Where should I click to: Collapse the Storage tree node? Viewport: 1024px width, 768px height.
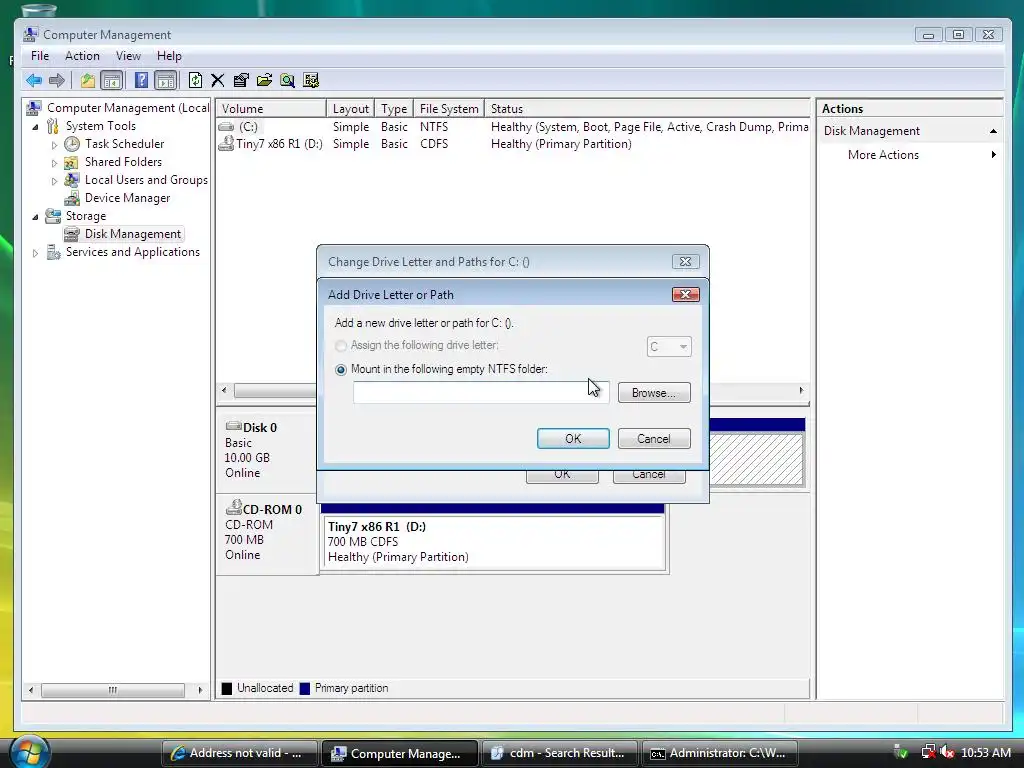pyautogui.click(x=35, y=217)
